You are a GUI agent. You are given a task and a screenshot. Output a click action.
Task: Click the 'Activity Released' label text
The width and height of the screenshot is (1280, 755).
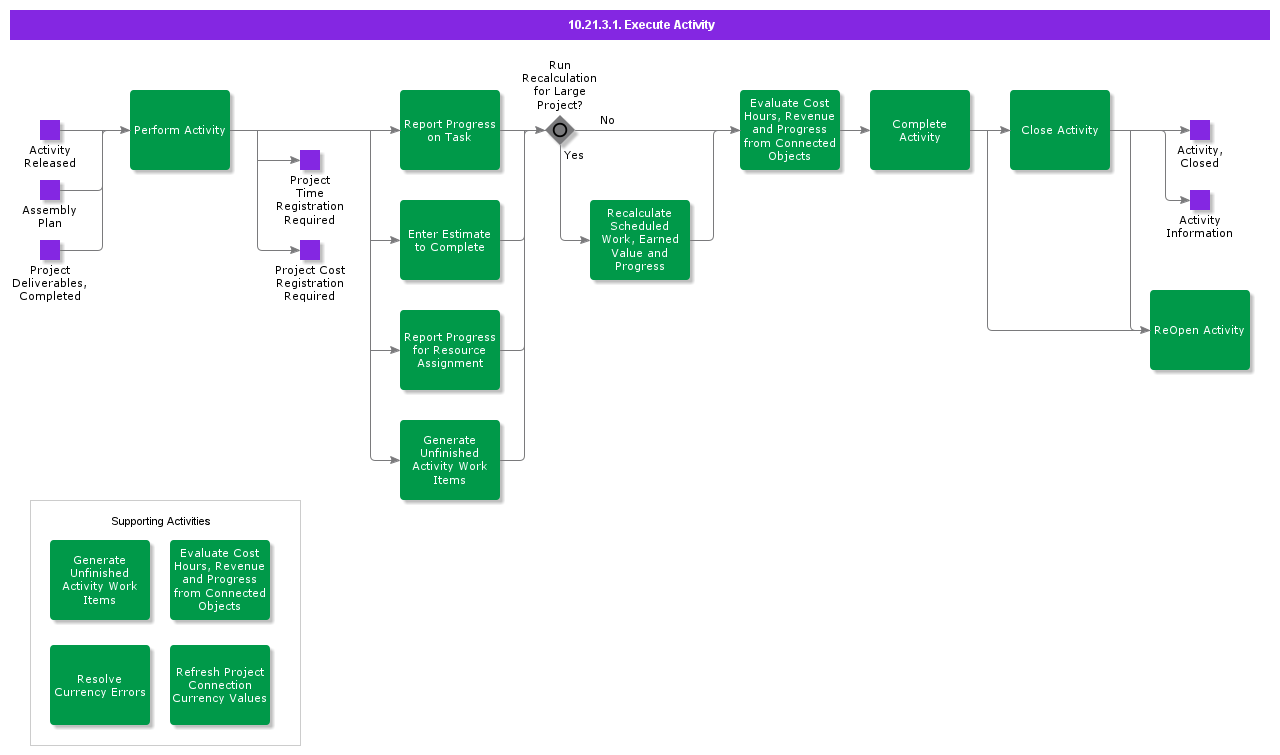click(x=50, y=157)
